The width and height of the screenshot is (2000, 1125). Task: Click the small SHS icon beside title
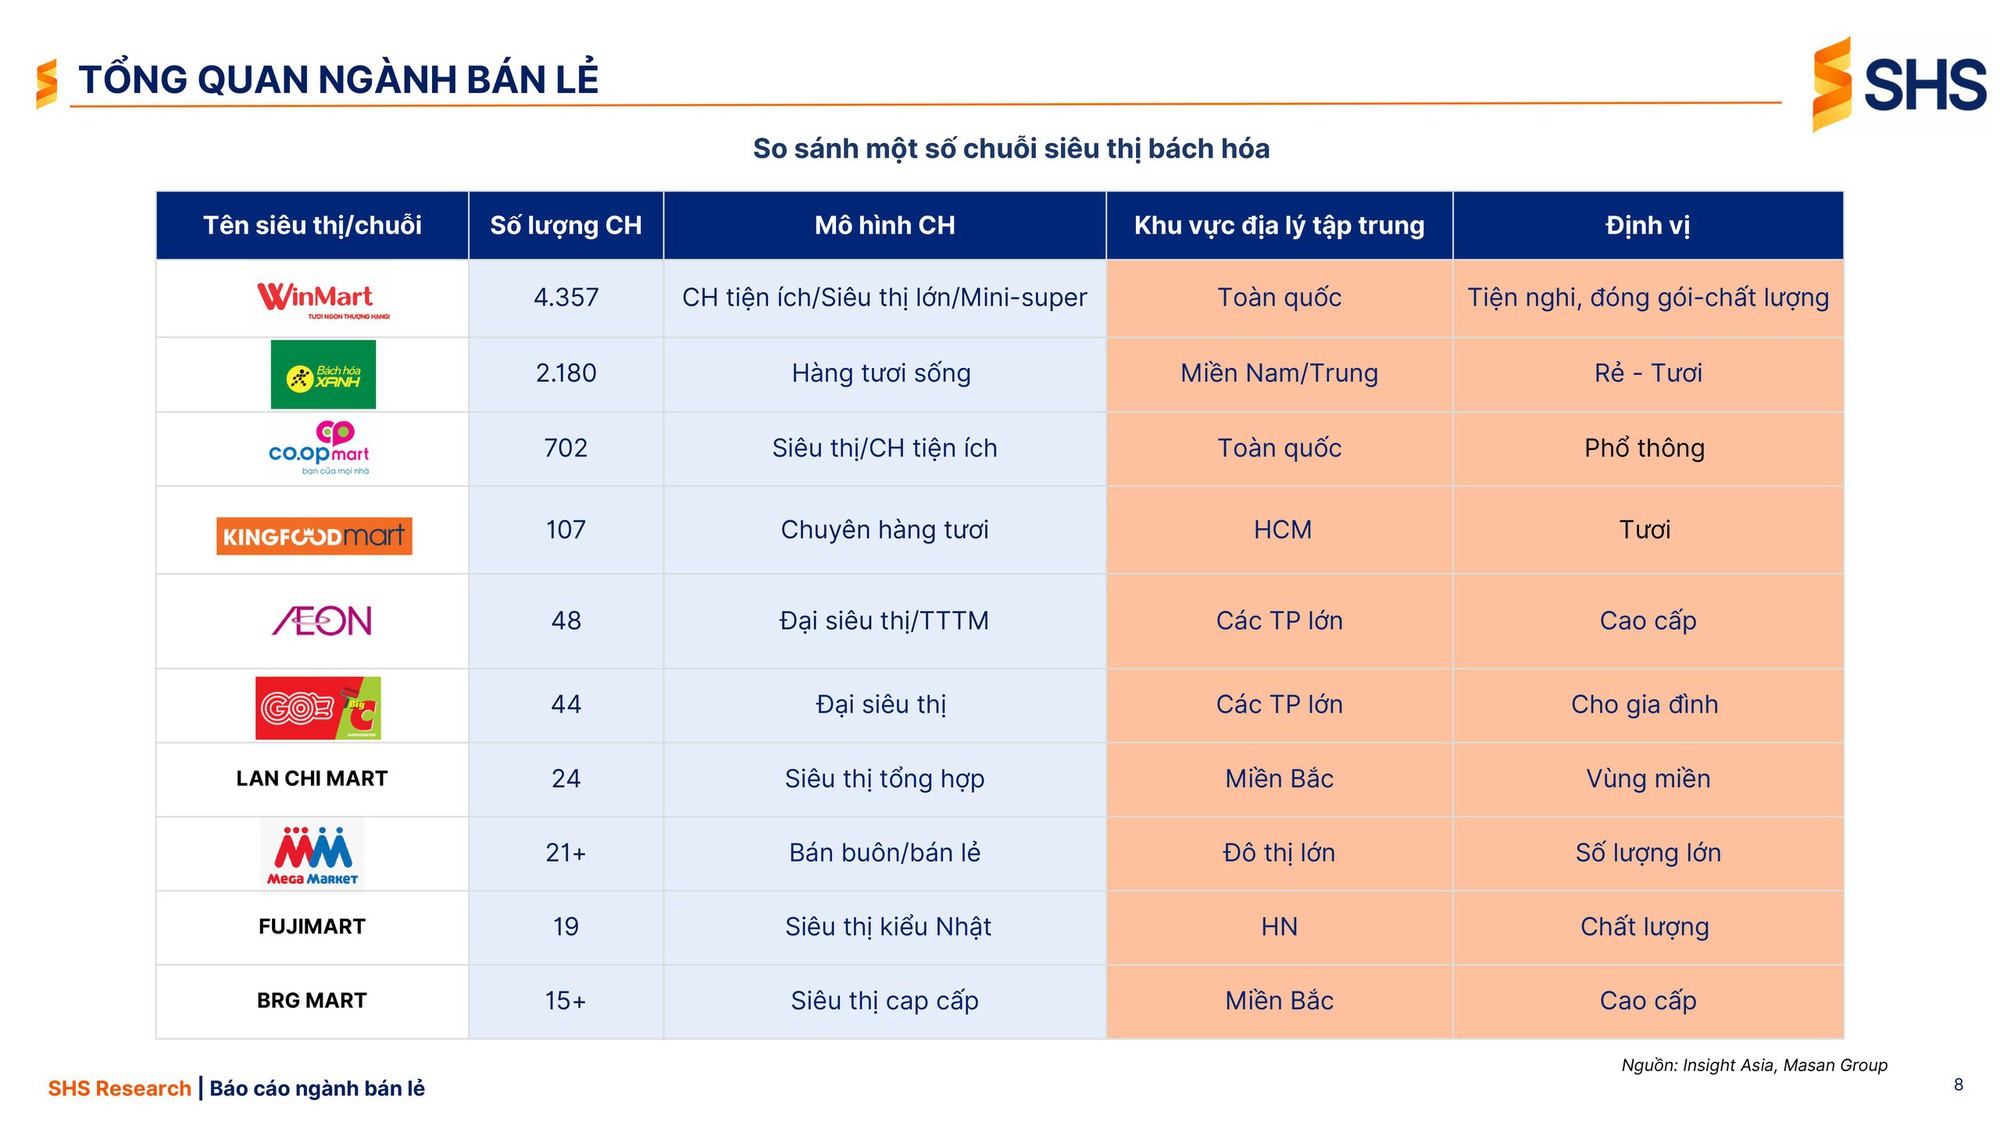tap(46, 83)
